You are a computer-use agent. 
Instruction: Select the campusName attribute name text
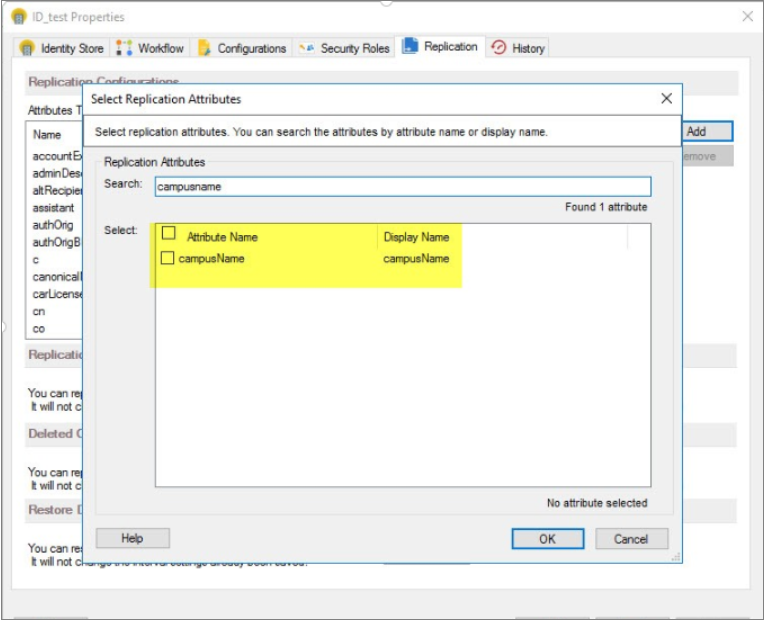click(x=211, y=259)
